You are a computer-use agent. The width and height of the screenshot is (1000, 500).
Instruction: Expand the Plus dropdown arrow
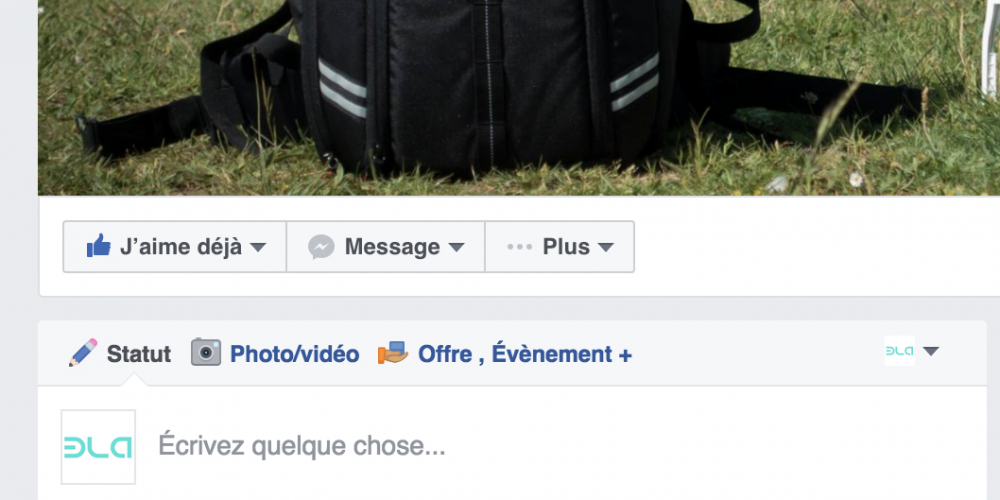[605, 247]
